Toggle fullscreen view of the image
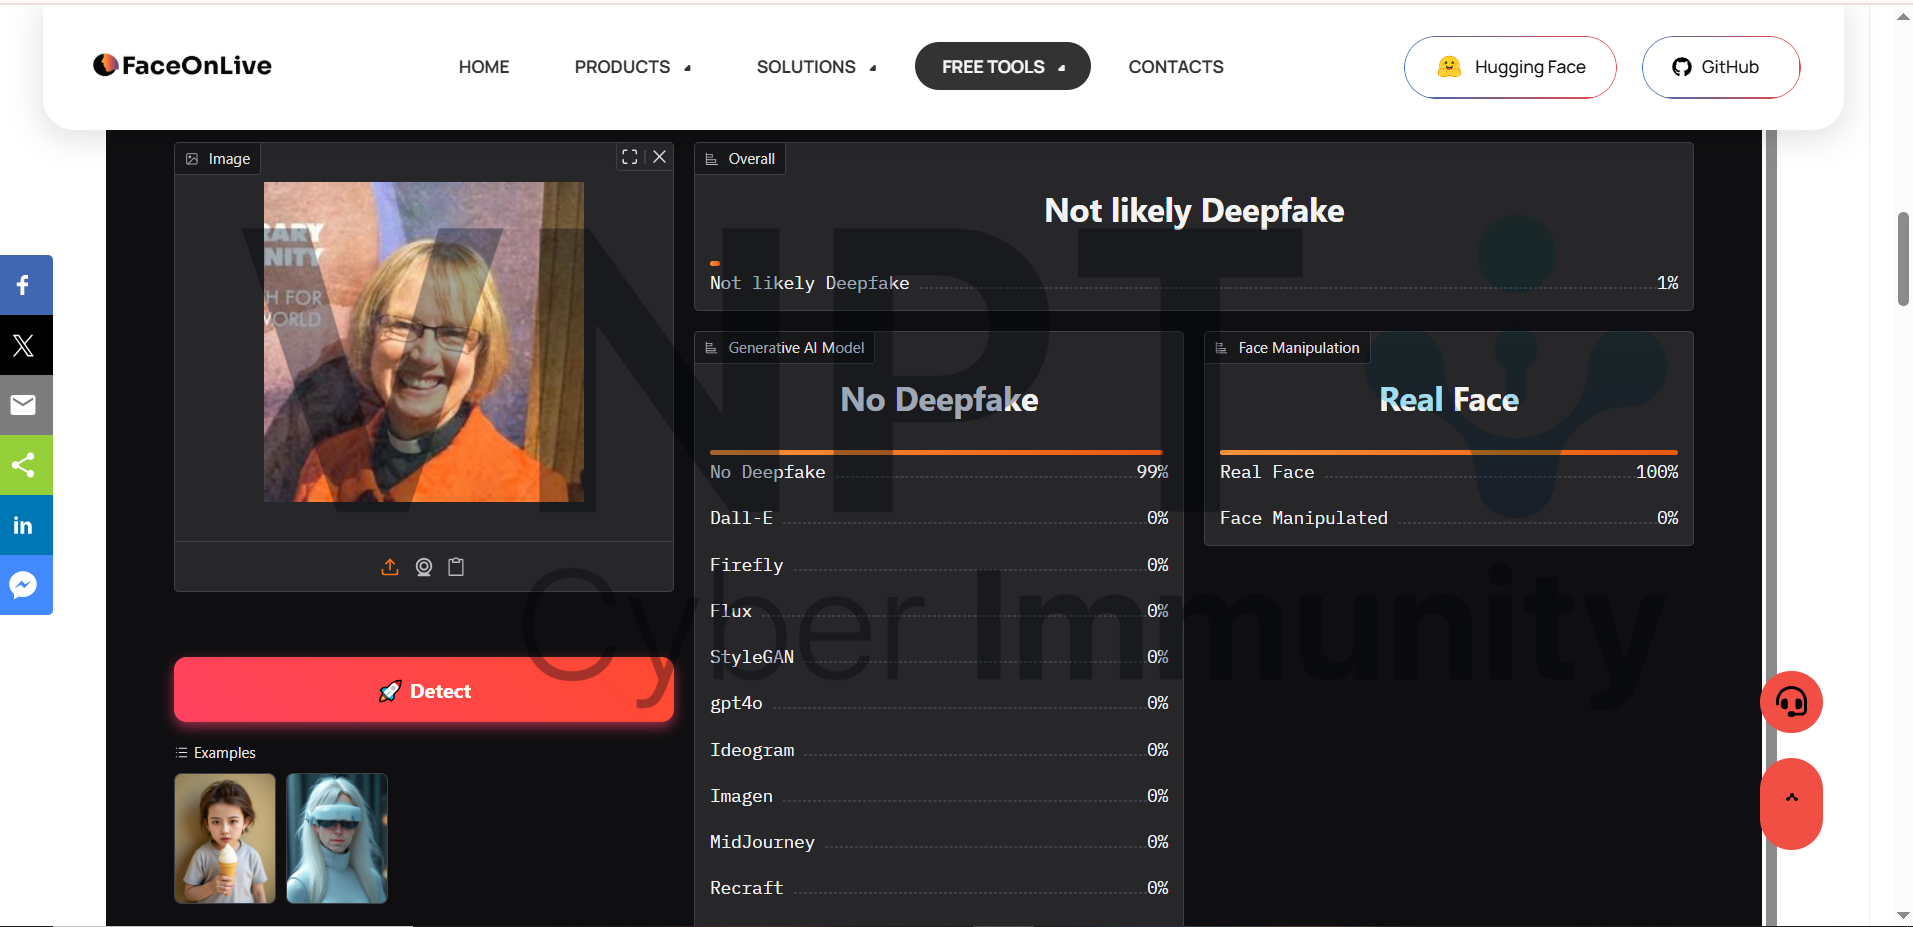1913x927 pixels. pyautogui.click(x=630, y=157)
